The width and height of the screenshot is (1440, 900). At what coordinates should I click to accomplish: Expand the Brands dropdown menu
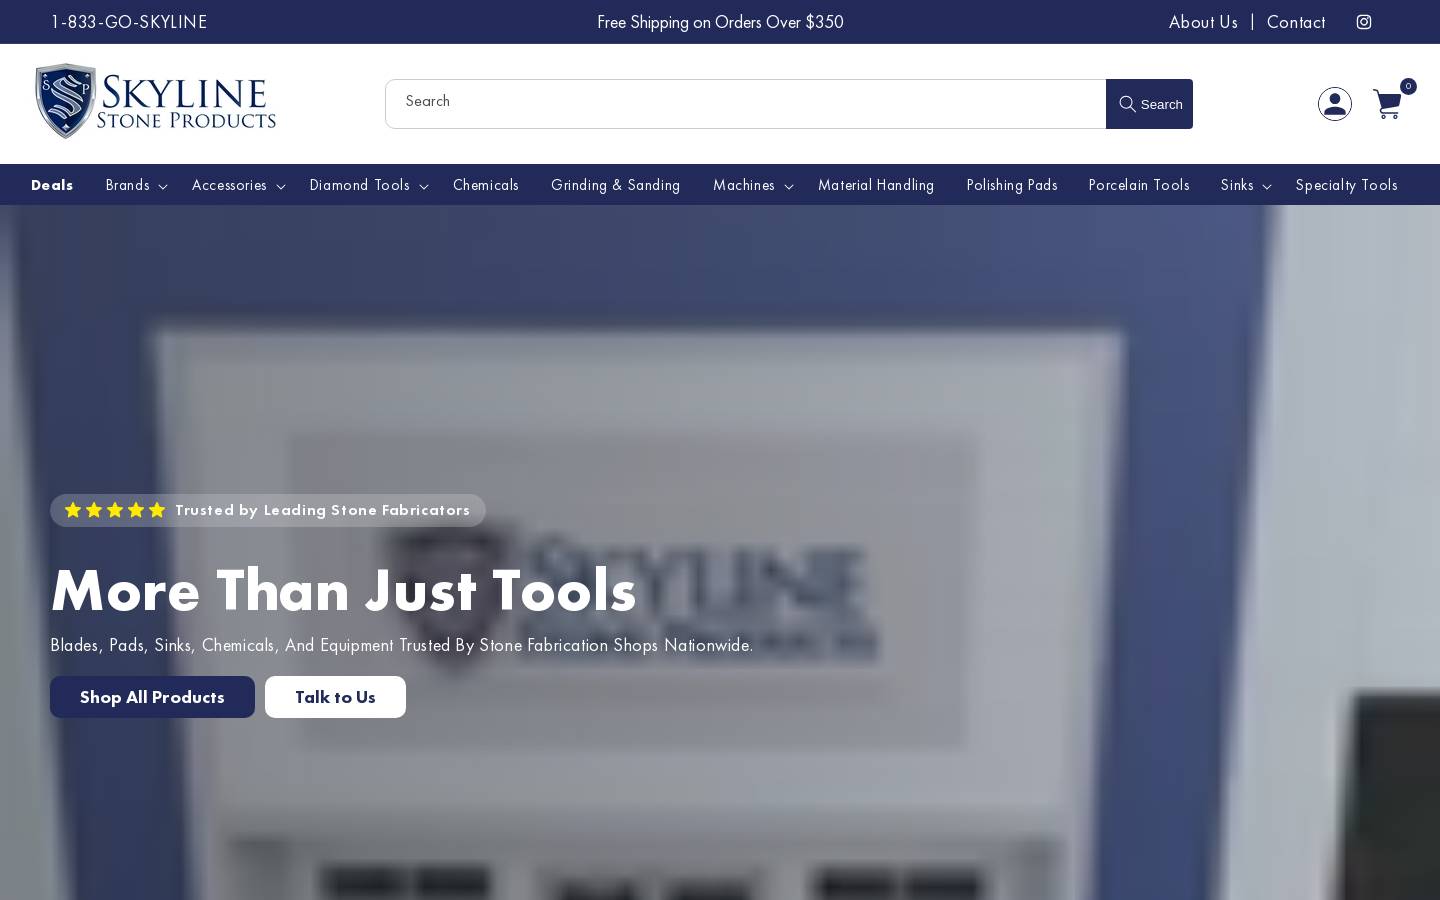click(136, 185)
